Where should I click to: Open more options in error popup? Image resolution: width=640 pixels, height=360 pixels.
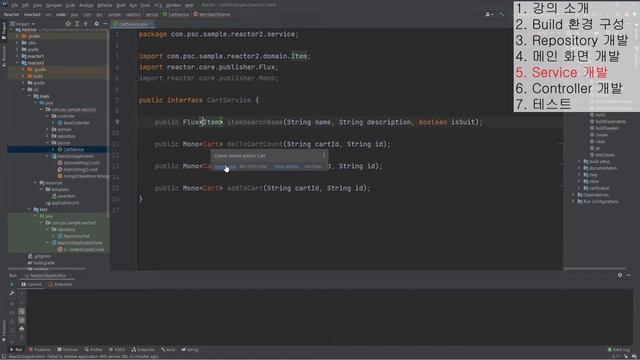click(x=324, y=156)
